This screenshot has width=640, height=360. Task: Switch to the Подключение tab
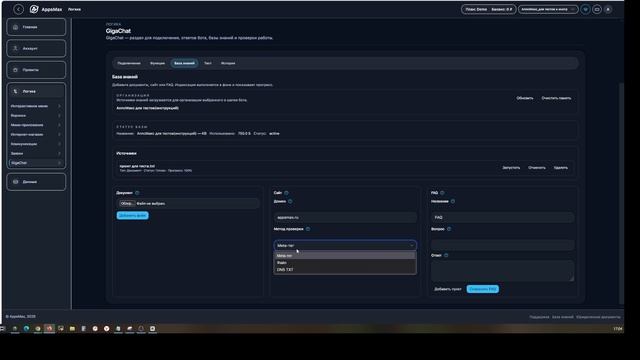[x=129, y=63]
